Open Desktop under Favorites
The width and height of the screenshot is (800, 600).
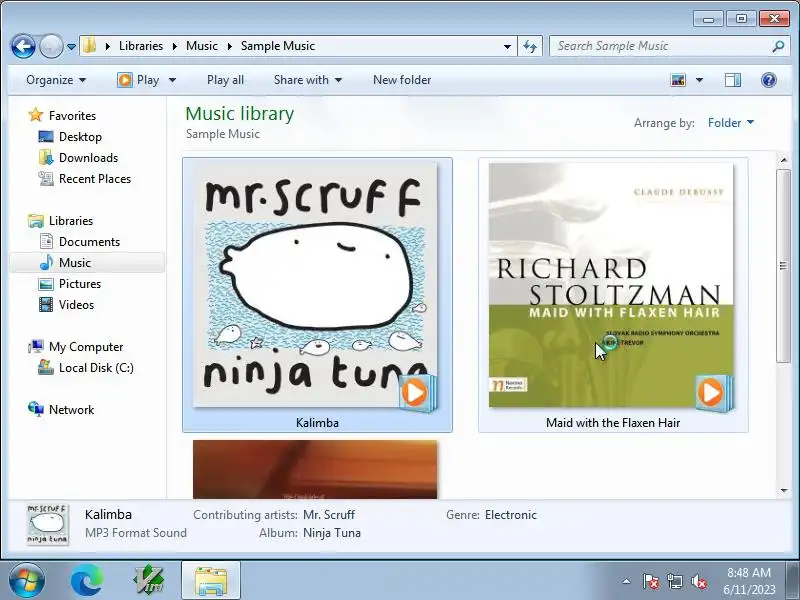[80, 137]
